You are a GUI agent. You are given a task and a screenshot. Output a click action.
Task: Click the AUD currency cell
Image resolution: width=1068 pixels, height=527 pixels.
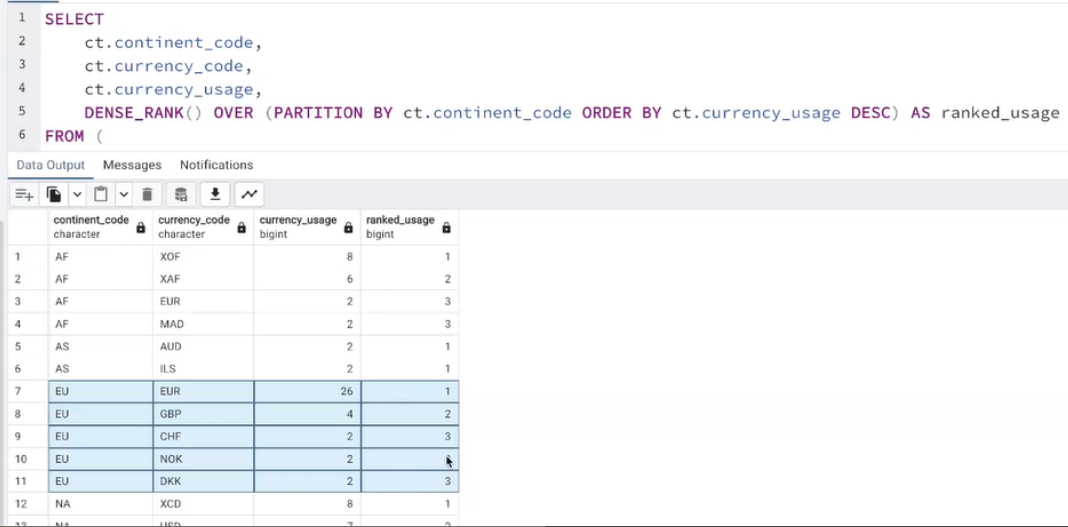204,347
